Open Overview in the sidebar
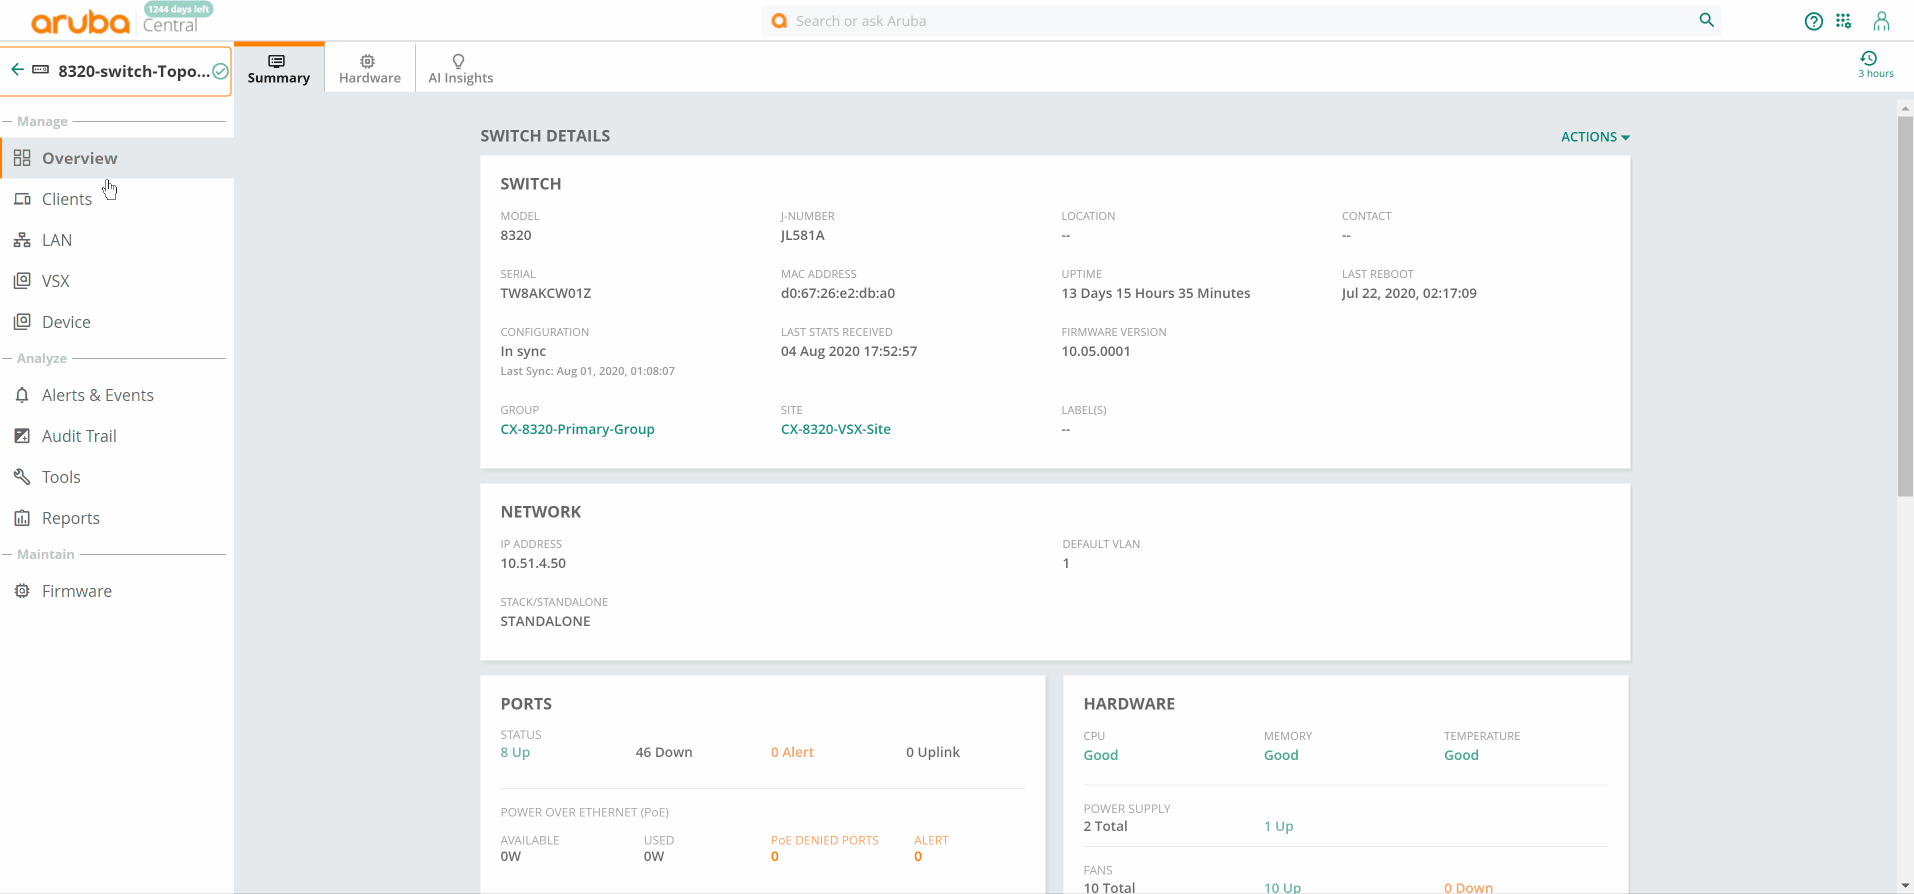The height and width of the screenshot is (894, 1914). (117, 158)
